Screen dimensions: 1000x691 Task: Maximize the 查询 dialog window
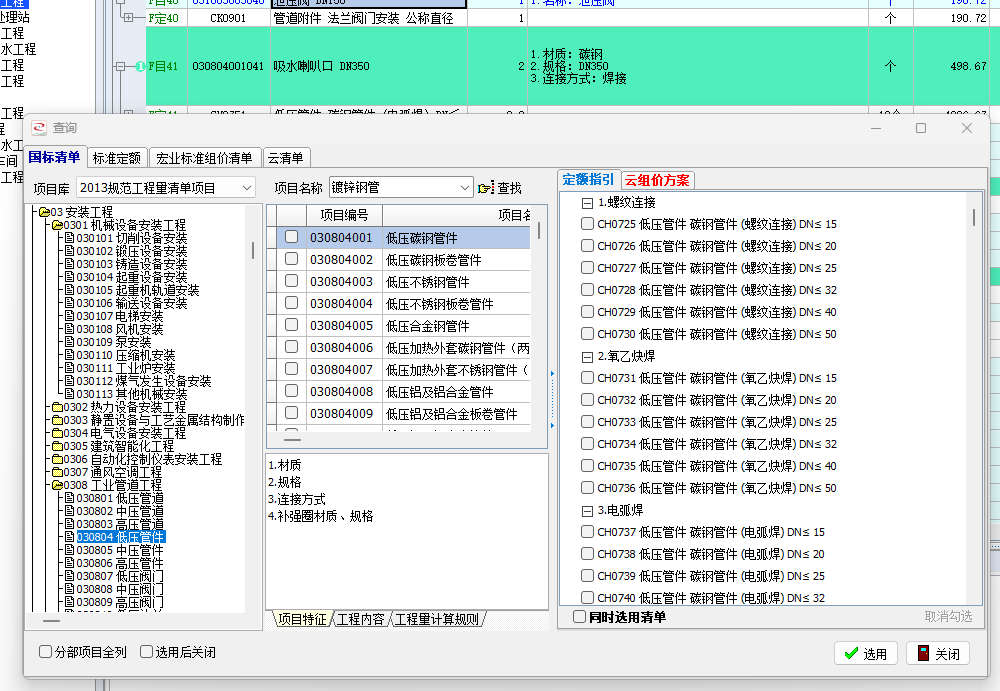(x=921, y=128)
